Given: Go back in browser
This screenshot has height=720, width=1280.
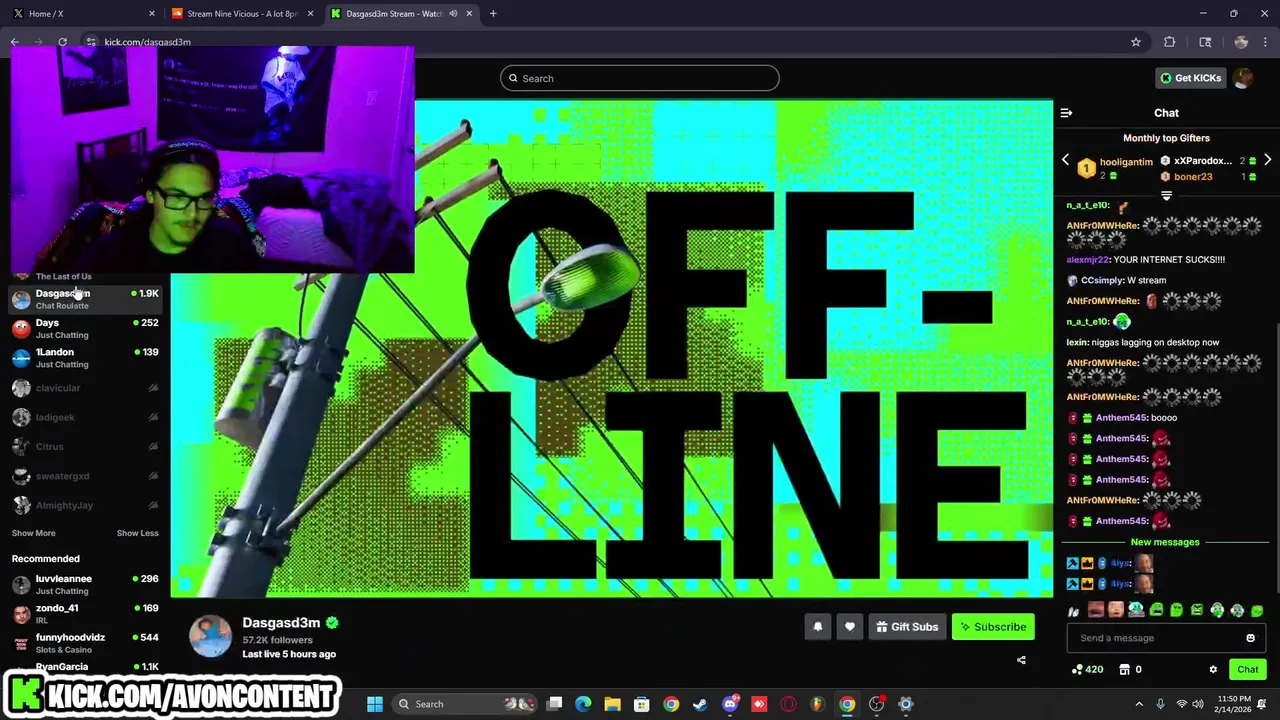Looking at the screenshot, I should (15, 42).
